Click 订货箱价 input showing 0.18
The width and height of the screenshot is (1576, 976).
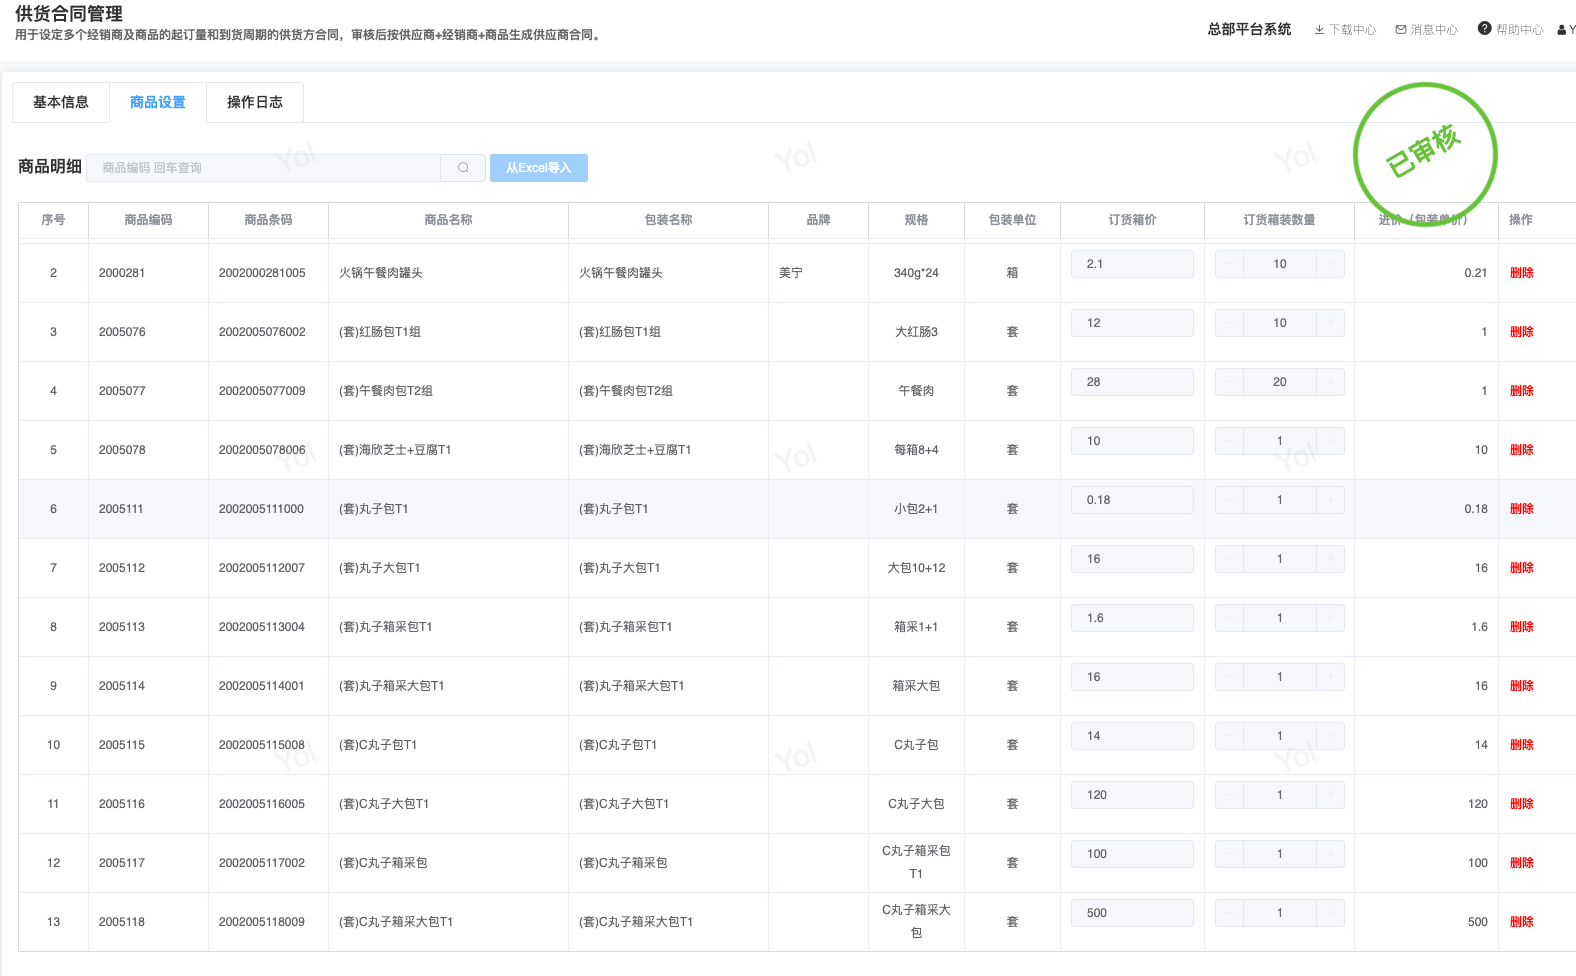point(1131,500)
